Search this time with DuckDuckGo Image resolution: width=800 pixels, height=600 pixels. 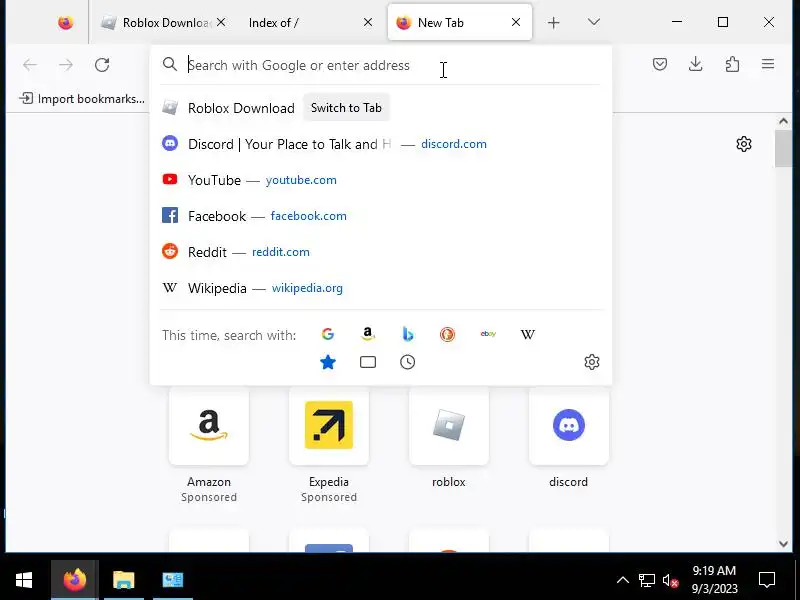click(x=447, y=334)
